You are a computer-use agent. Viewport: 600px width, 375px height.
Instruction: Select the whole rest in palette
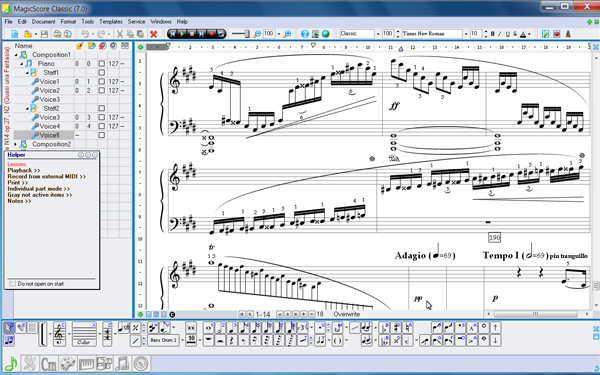tap(209, 340)
